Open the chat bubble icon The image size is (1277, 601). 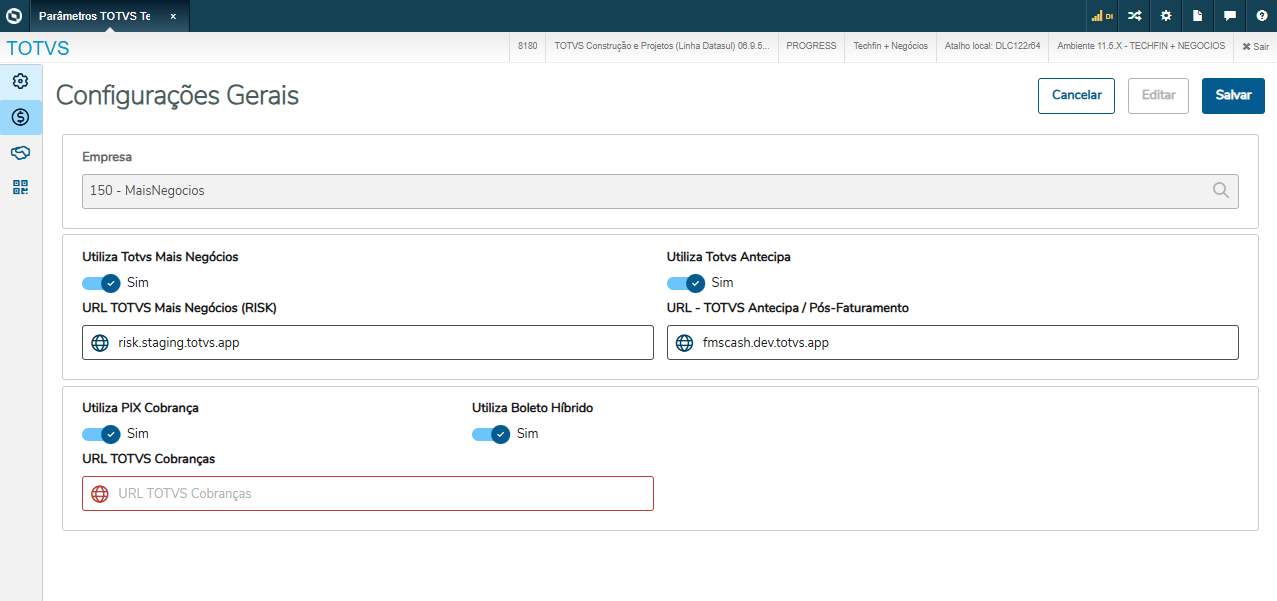1230,16
